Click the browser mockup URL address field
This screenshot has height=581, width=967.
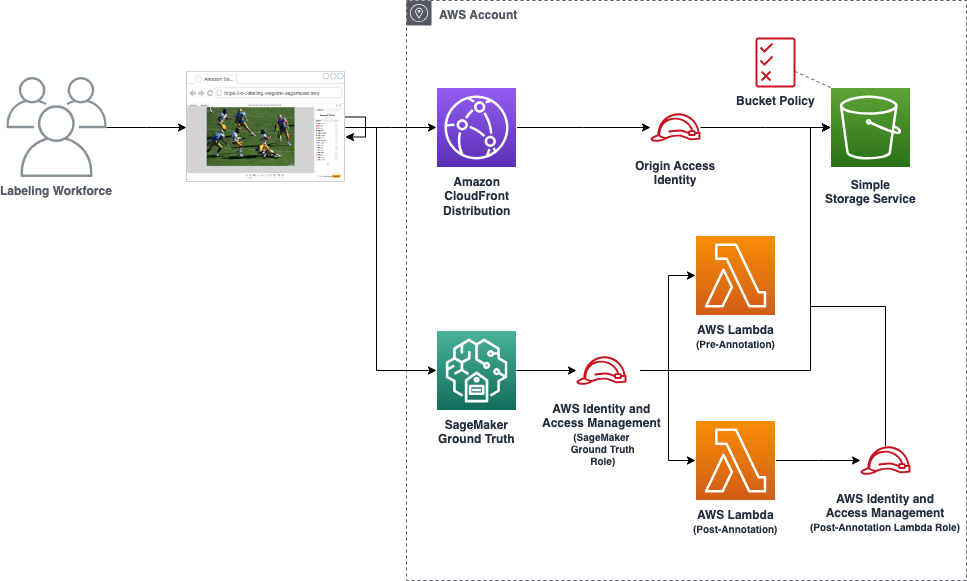coord(278,93)
